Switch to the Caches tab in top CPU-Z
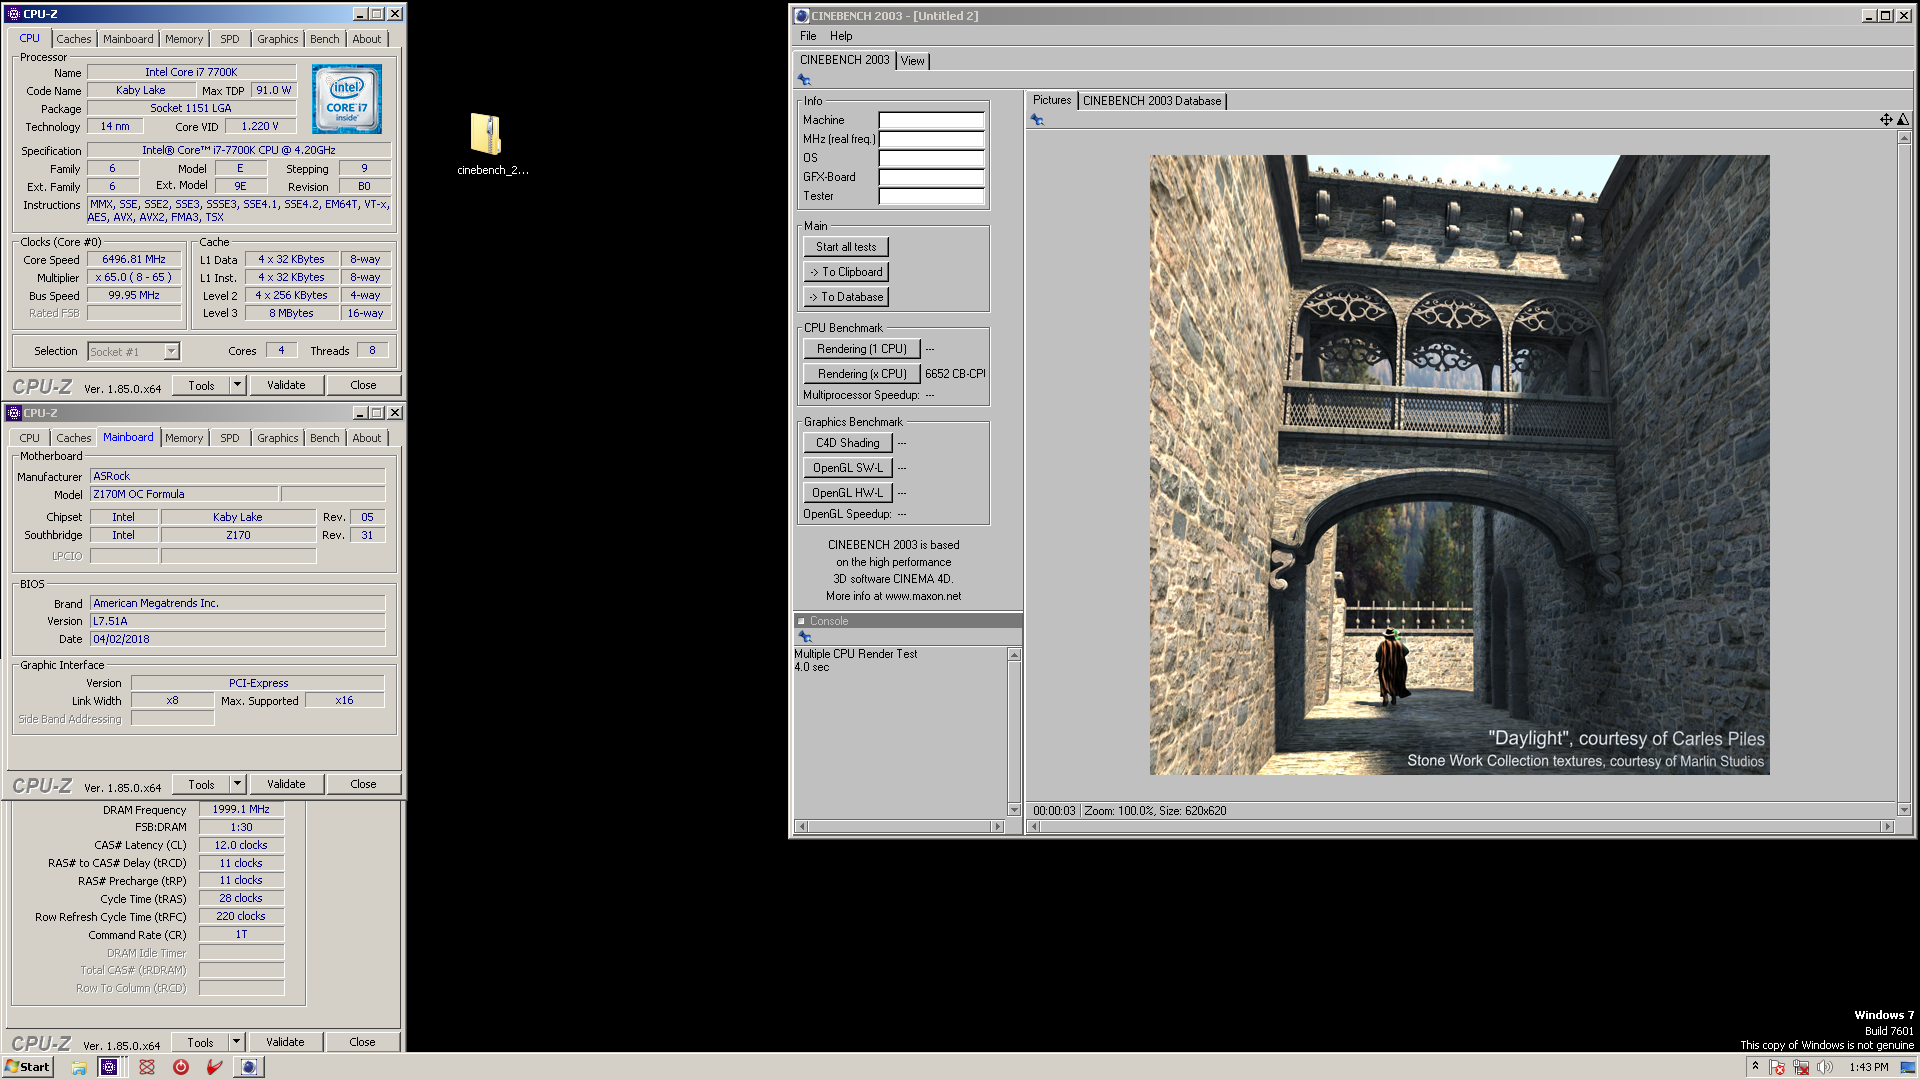 coord(74,39)
